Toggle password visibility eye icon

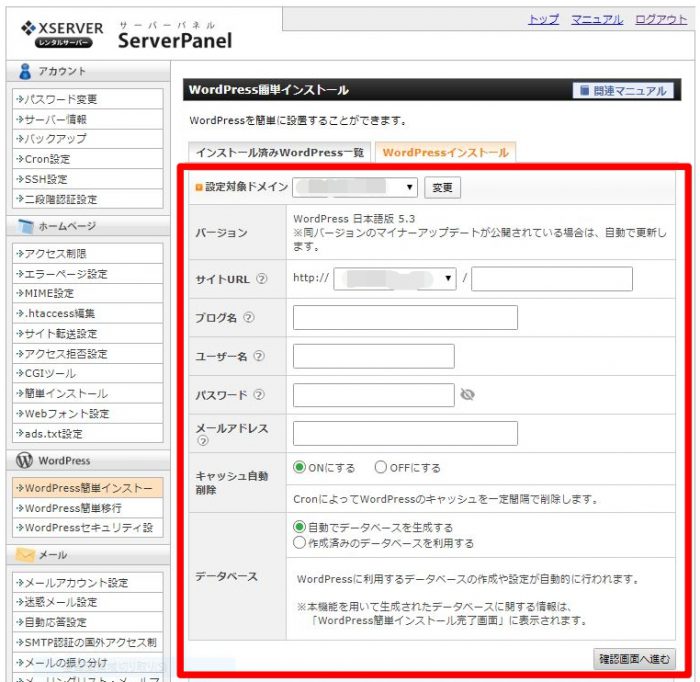(x=467, y=395)
